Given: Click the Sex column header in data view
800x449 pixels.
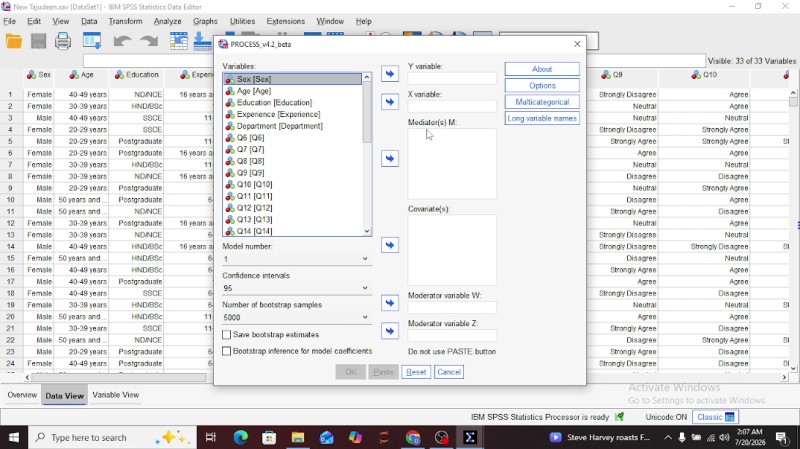Looking at the screenshot, I should [x=39, y=75].
